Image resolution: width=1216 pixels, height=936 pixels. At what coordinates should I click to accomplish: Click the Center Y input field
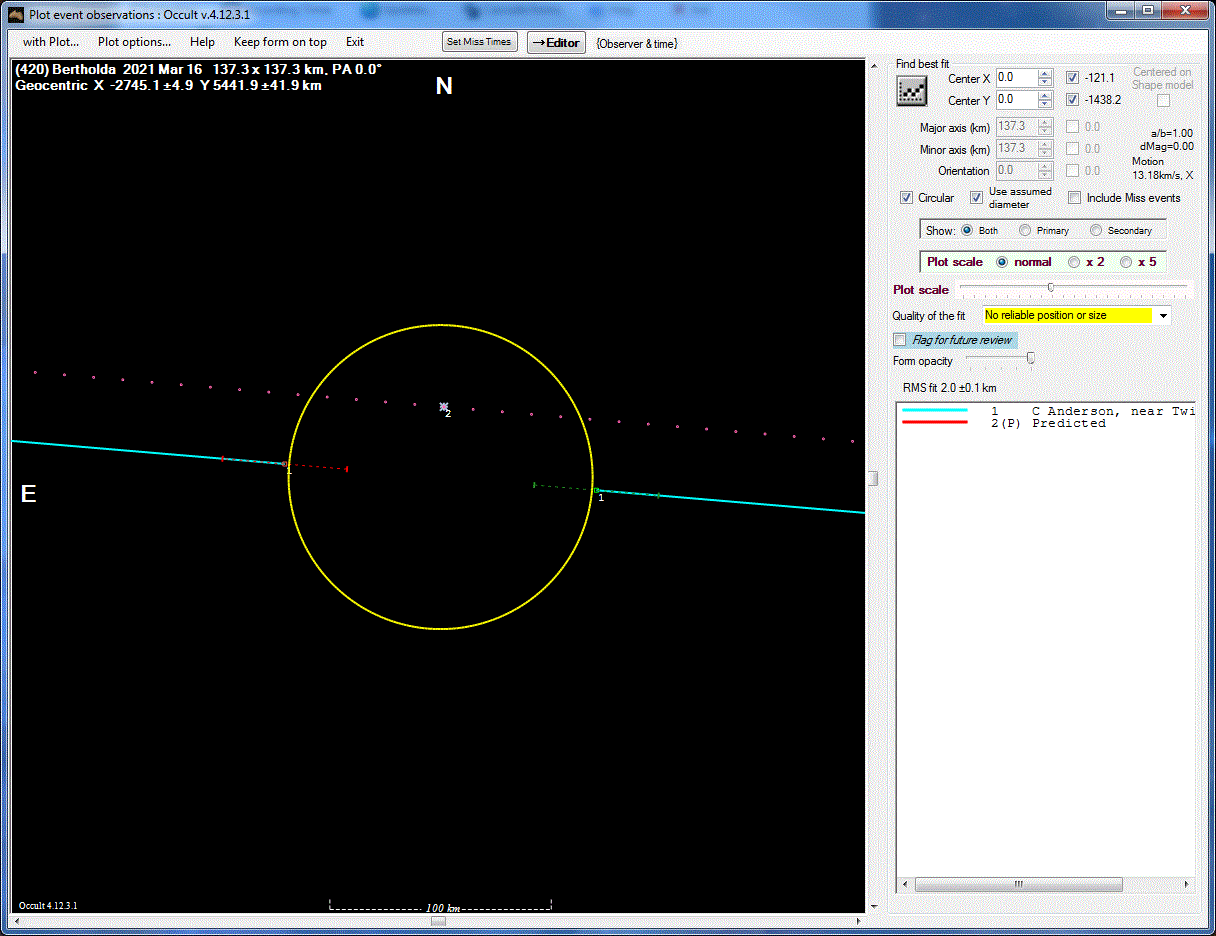[x=1017, y=100]
